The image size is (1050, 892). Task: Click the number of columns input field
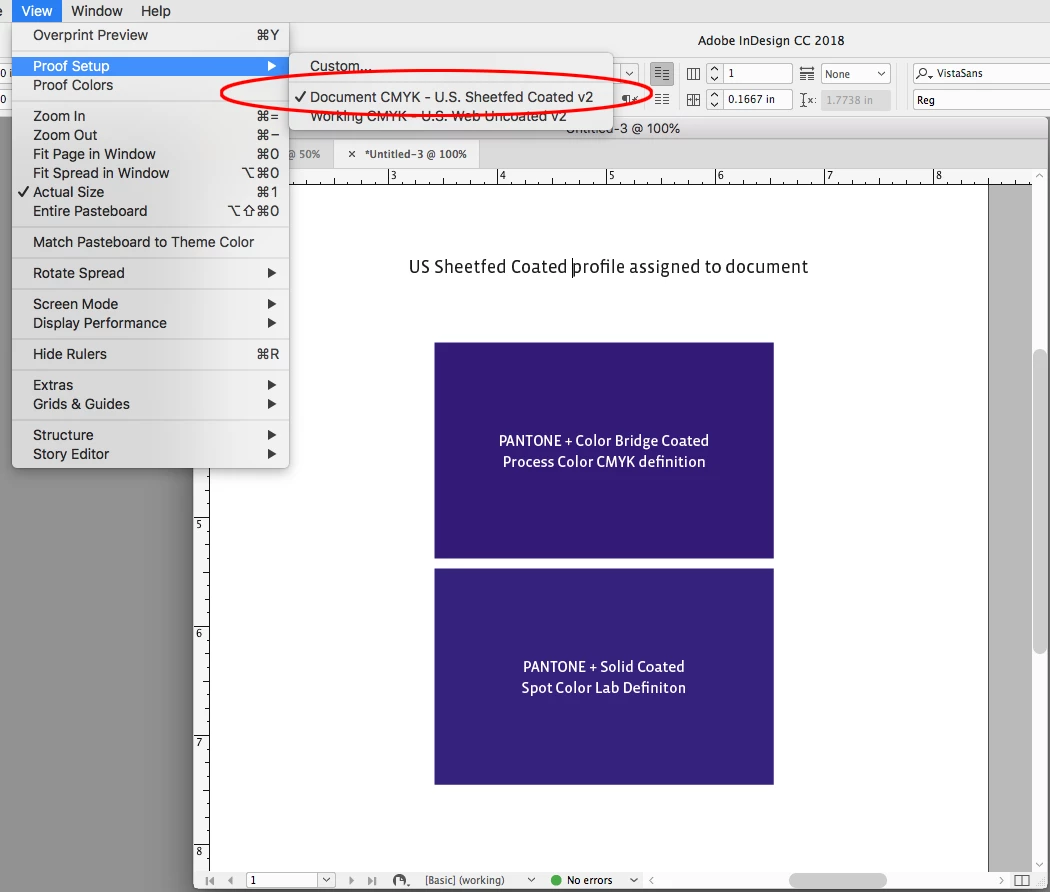[x=759, y=73]
